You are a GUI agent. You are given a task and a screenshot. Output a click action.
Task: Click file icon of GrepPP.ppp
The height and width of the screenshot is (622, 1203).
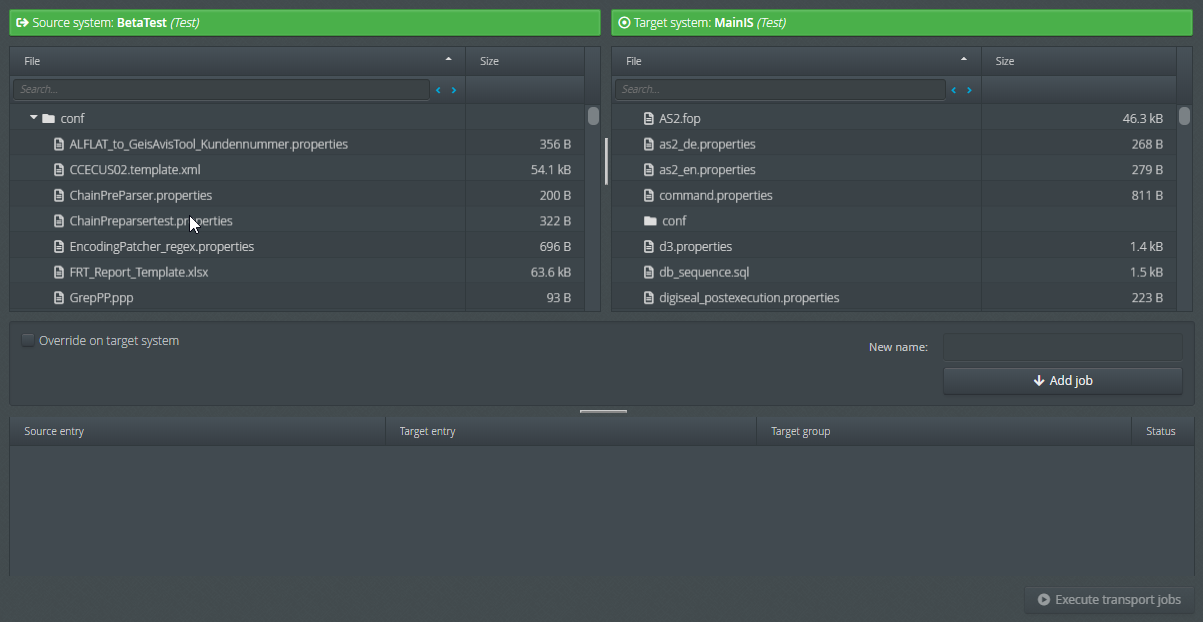pos(59,298)
